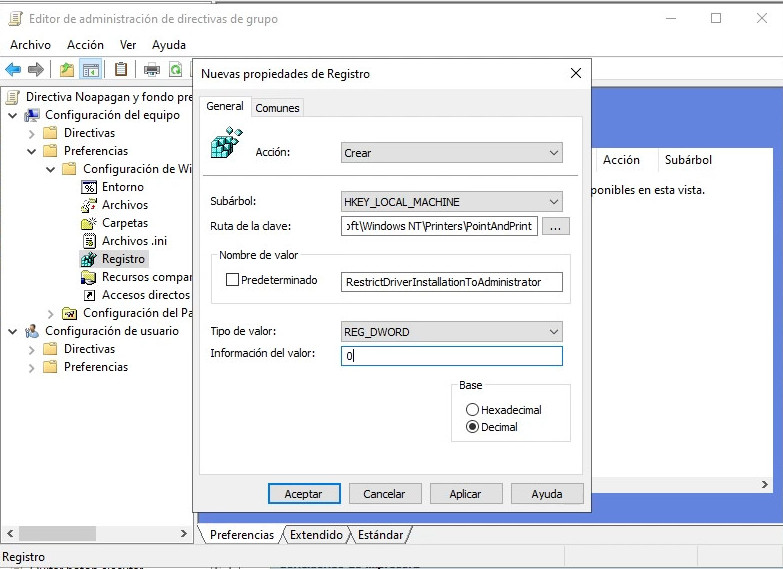The image size is (783, 569).
Task: Select the Entorno preference icon in tree
Action: (89, 187)
